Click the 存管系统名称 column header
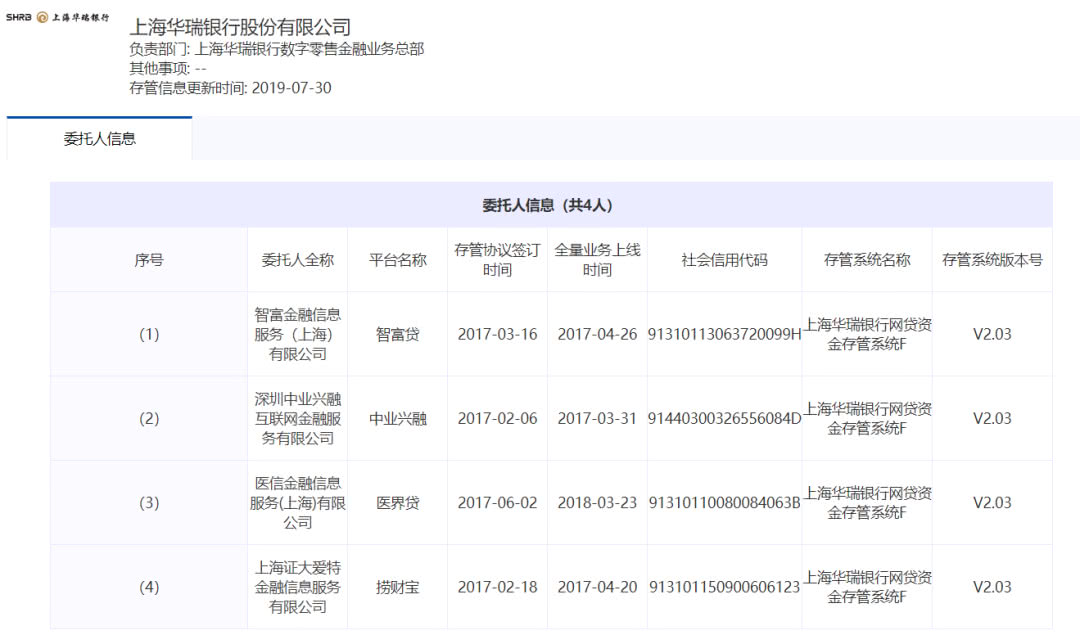1080x644 pixels. 867,260
